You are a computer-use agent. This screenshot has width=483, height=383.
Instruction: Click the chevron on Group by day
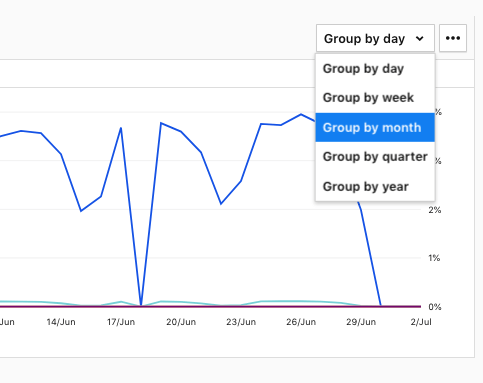(420, 39)
